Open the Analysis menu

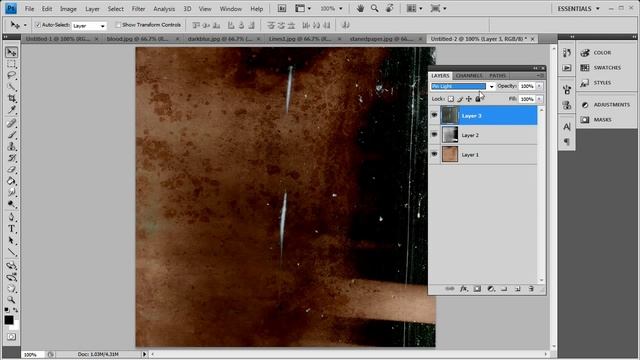coord(164,9)
